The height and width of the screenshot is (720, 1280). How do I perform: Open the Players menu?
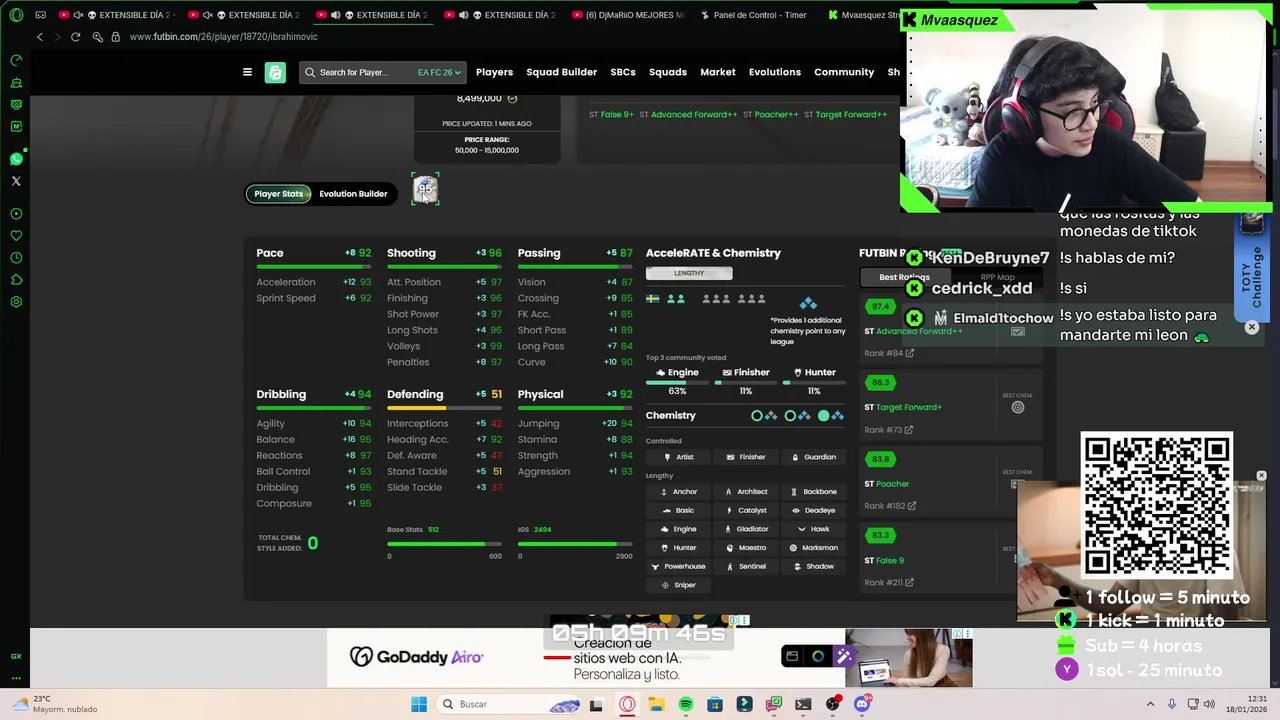(494, 72)
